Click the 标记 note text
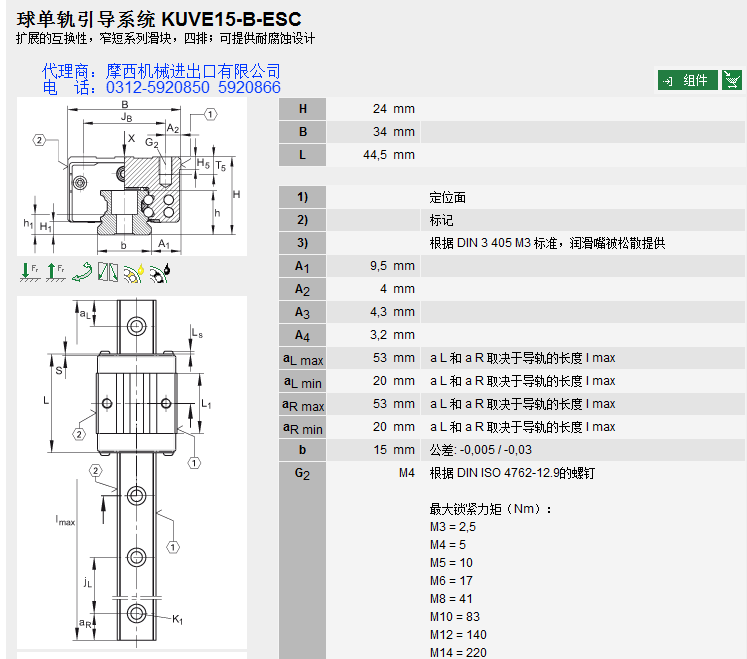The image size is (747, 659). click(x=442, y=220)
